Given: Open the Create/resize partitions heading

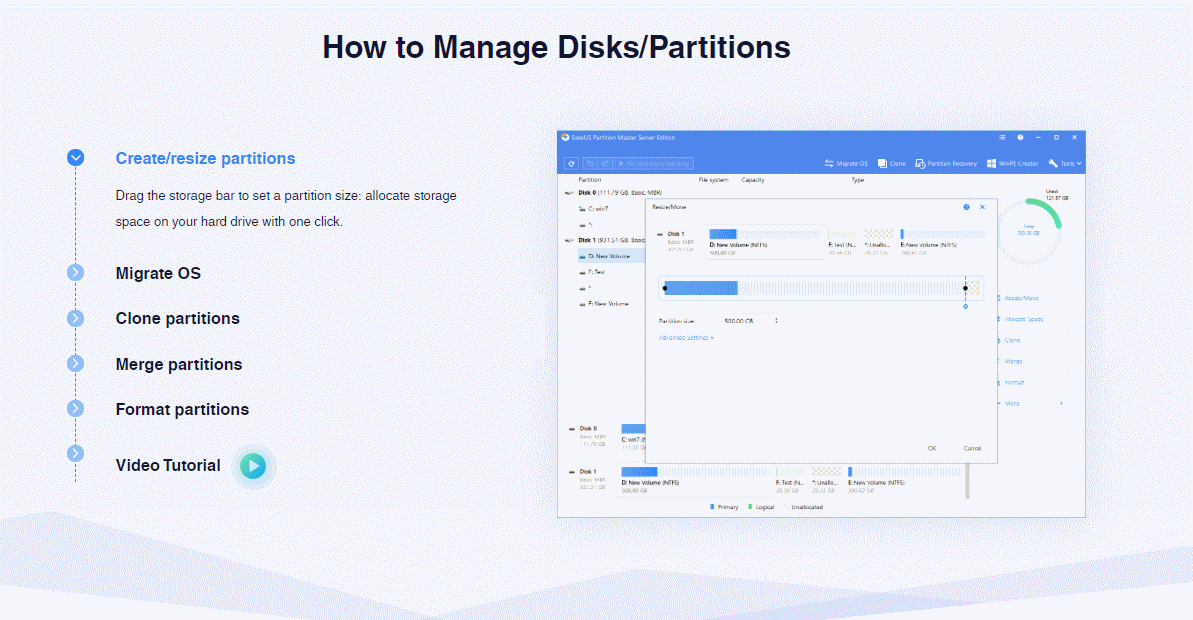Looking at the screenshot, I should [205, 158].
